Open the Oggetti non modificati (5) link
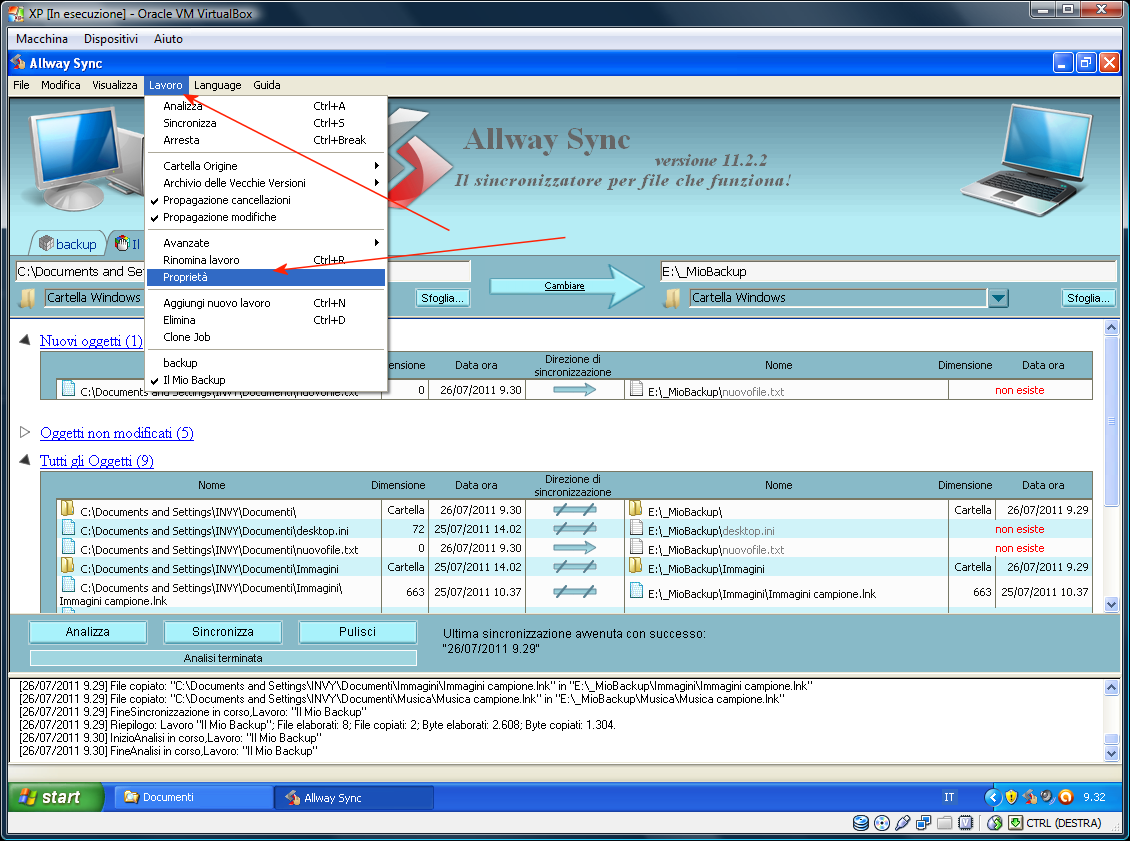 [x=117, y=433]
